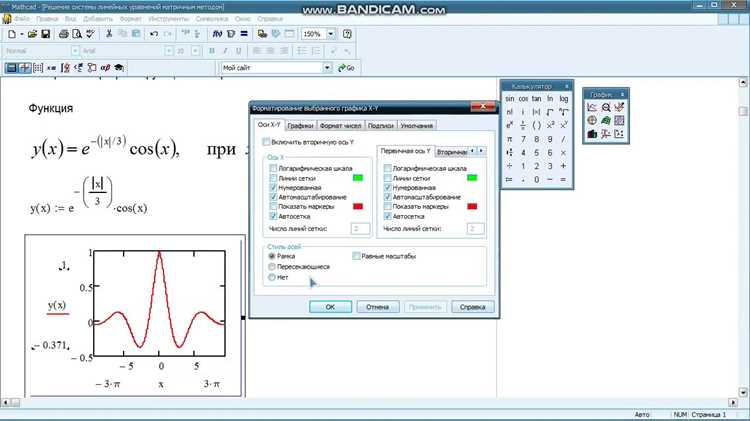Click 'Справка' button in the dialog
The image size is (750, 421).
pos(473,307)
